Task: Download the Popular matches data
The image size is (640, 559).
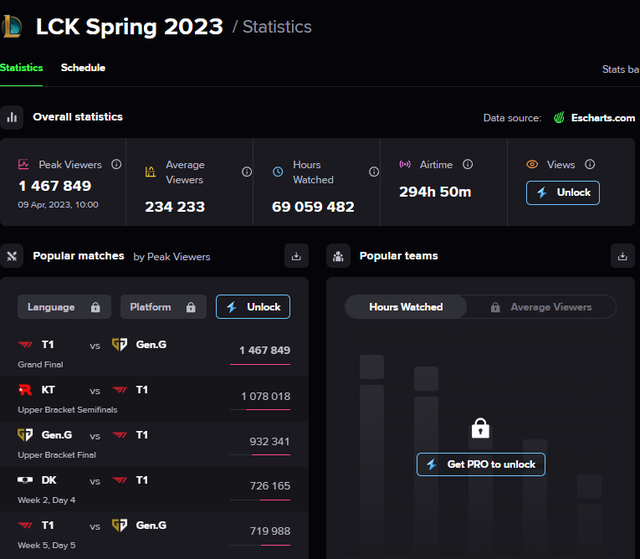Action: pos(296,256)
